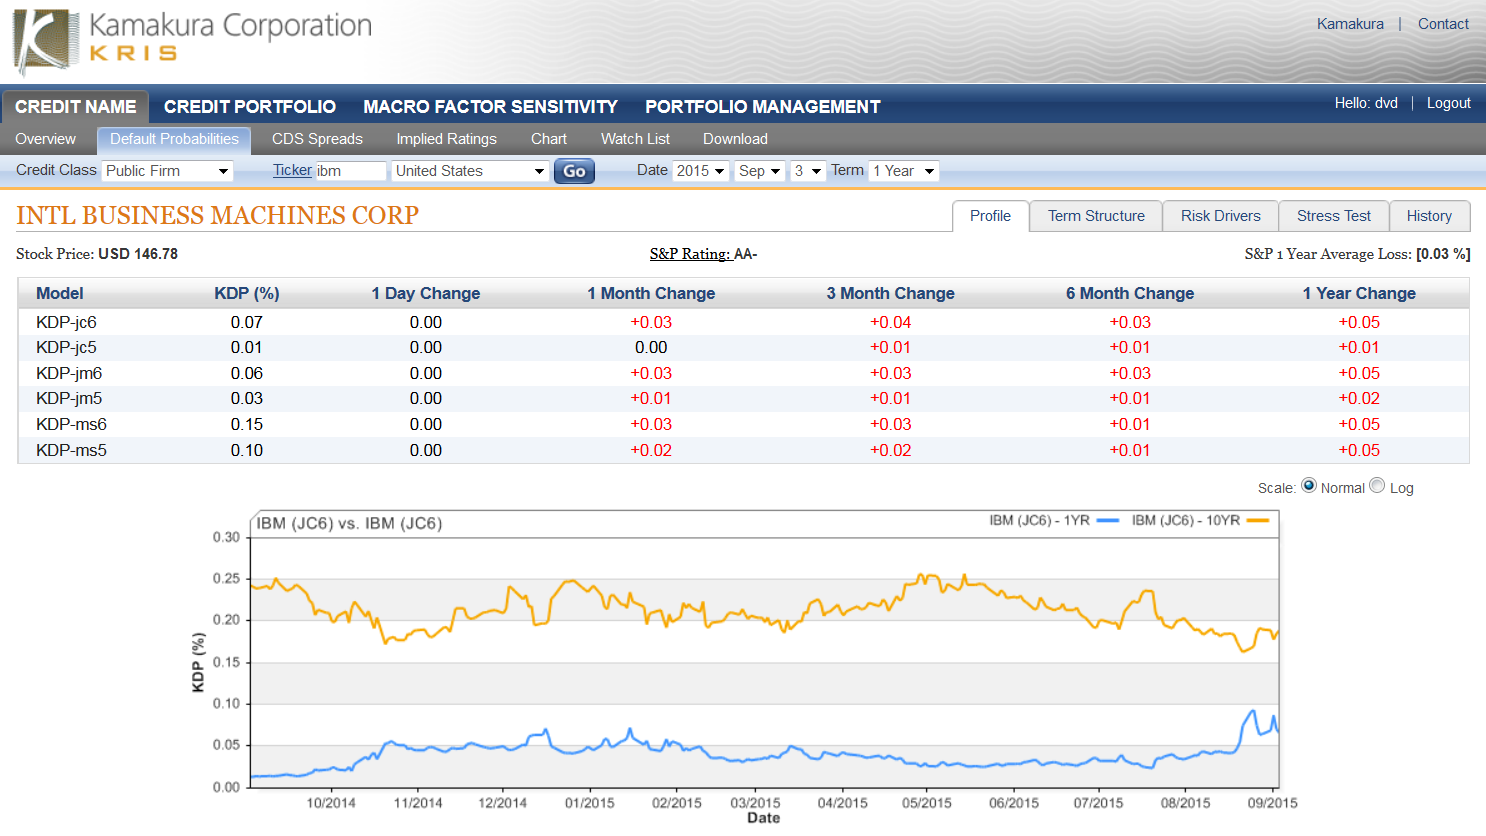
Task: Click the Kamakura Corporation logo
Action: pyautogui.click(x=193, y=42)
